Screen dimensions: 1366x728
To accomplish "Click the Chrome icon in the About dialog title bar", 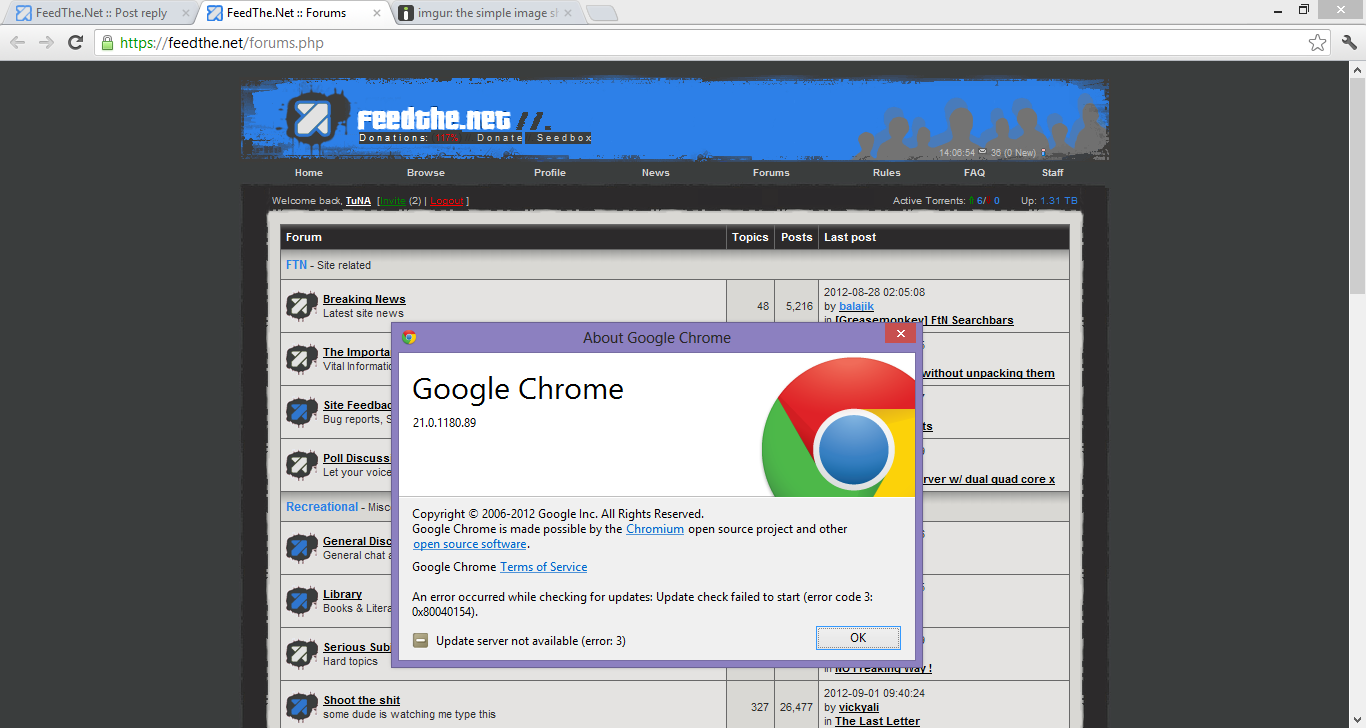I will (409, 337).
